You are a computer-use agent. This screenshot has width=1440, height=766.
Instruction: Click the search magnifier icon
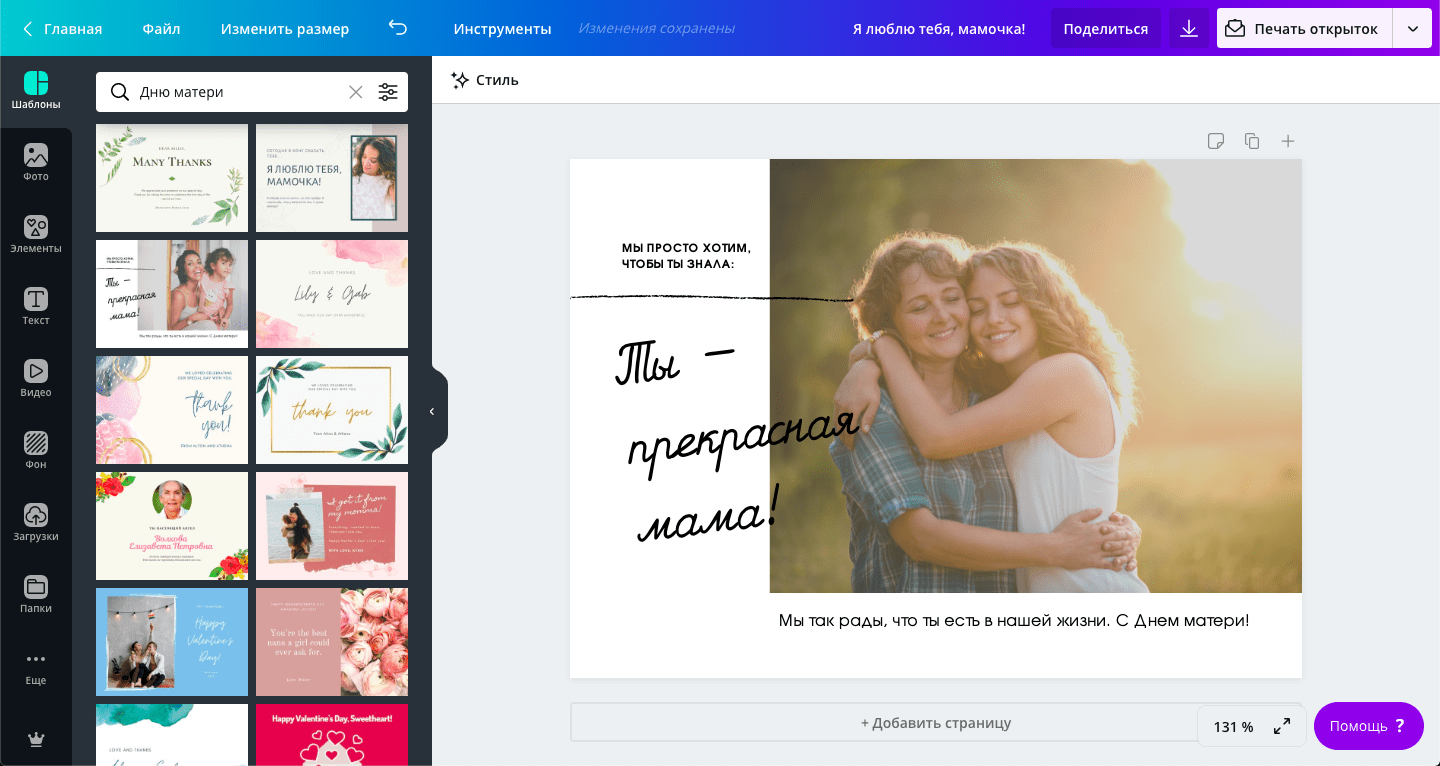point(120,92)
